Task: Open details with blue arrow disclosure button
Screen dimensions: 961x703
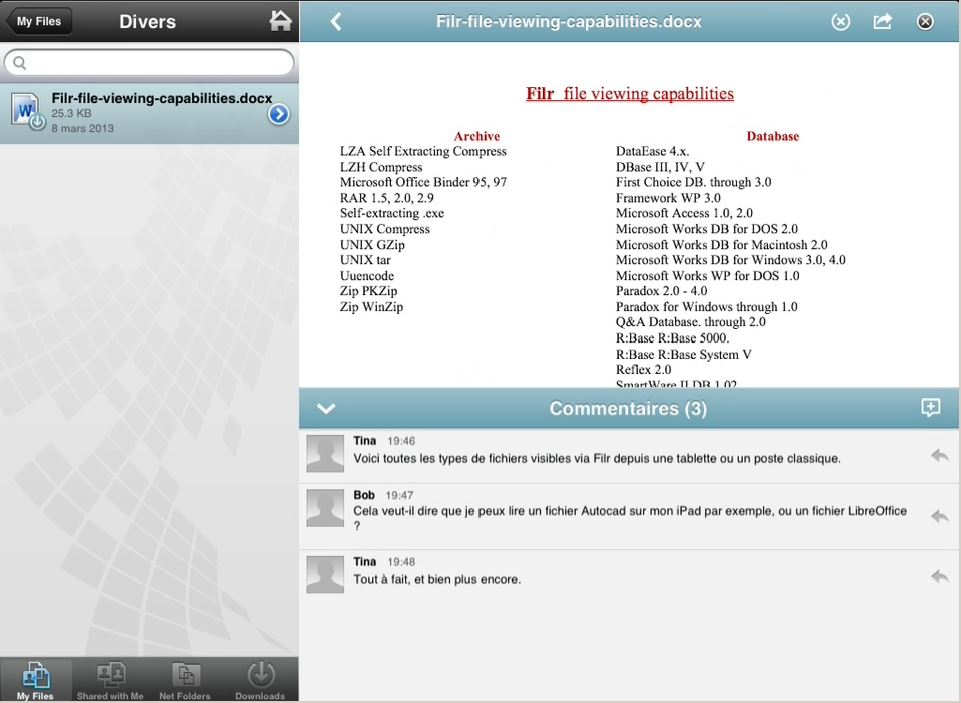Action: coord(279,114)
